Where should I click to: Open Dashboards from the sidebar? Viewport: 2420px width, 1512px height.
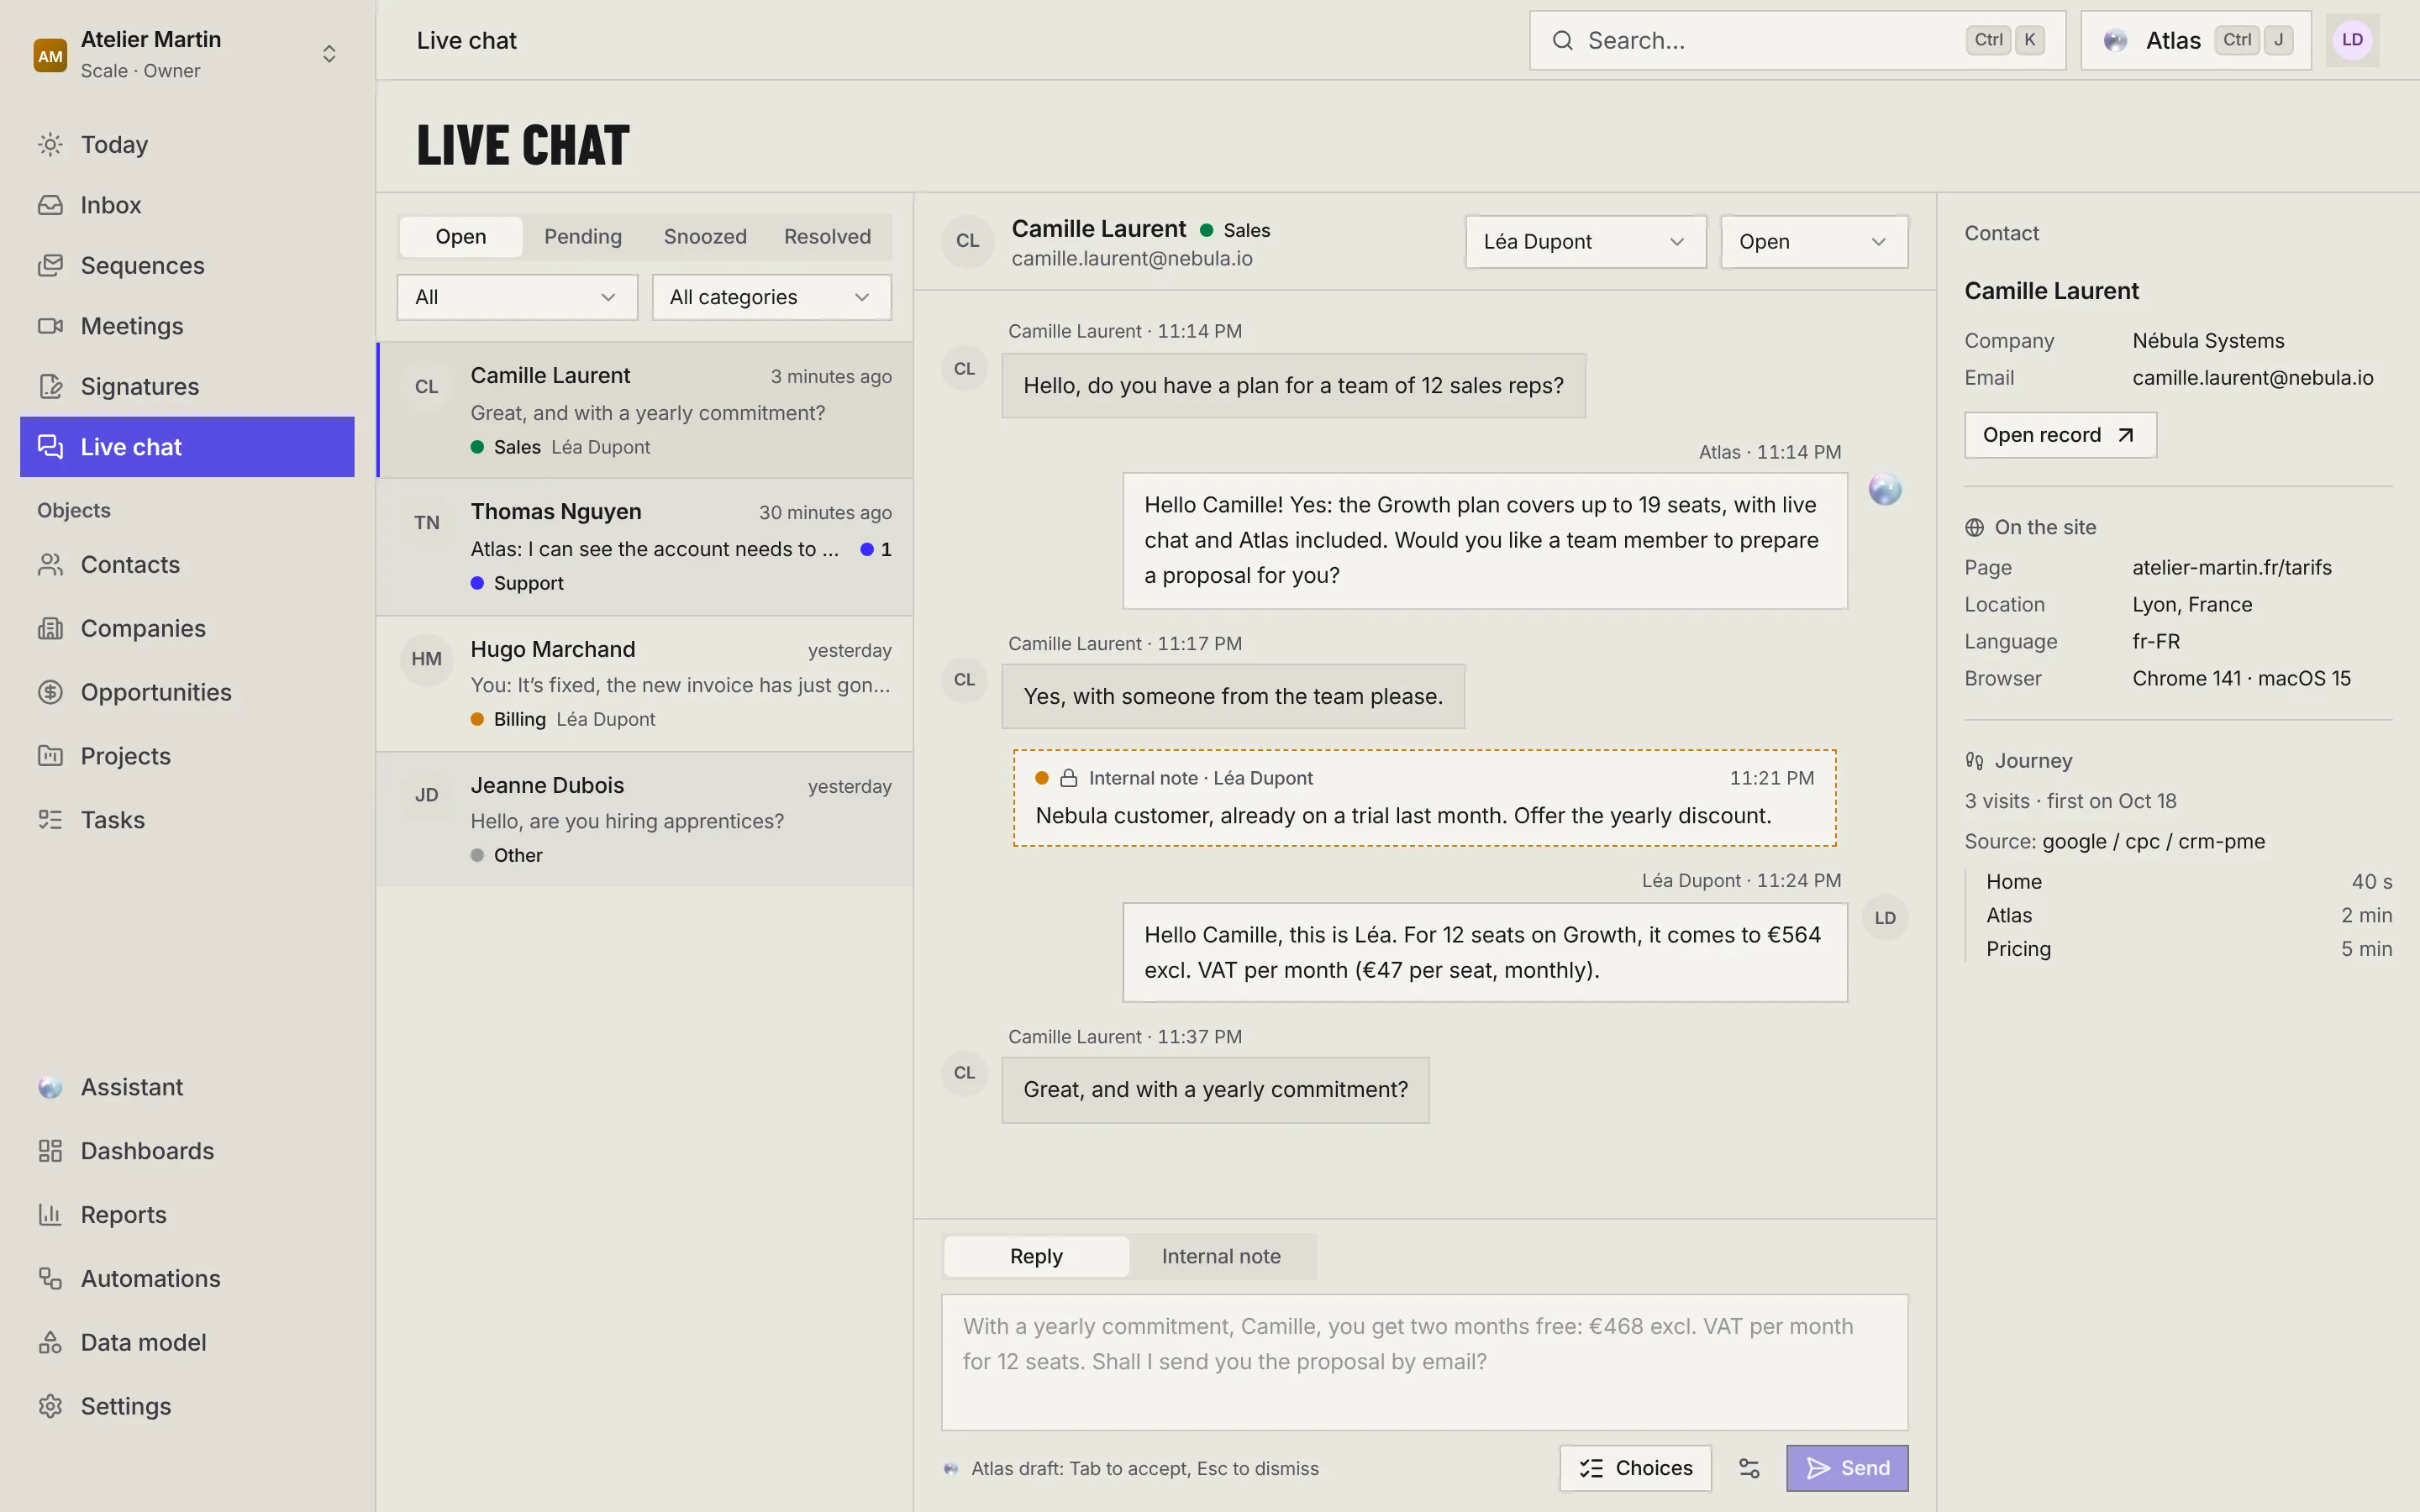click(187, 1151)
